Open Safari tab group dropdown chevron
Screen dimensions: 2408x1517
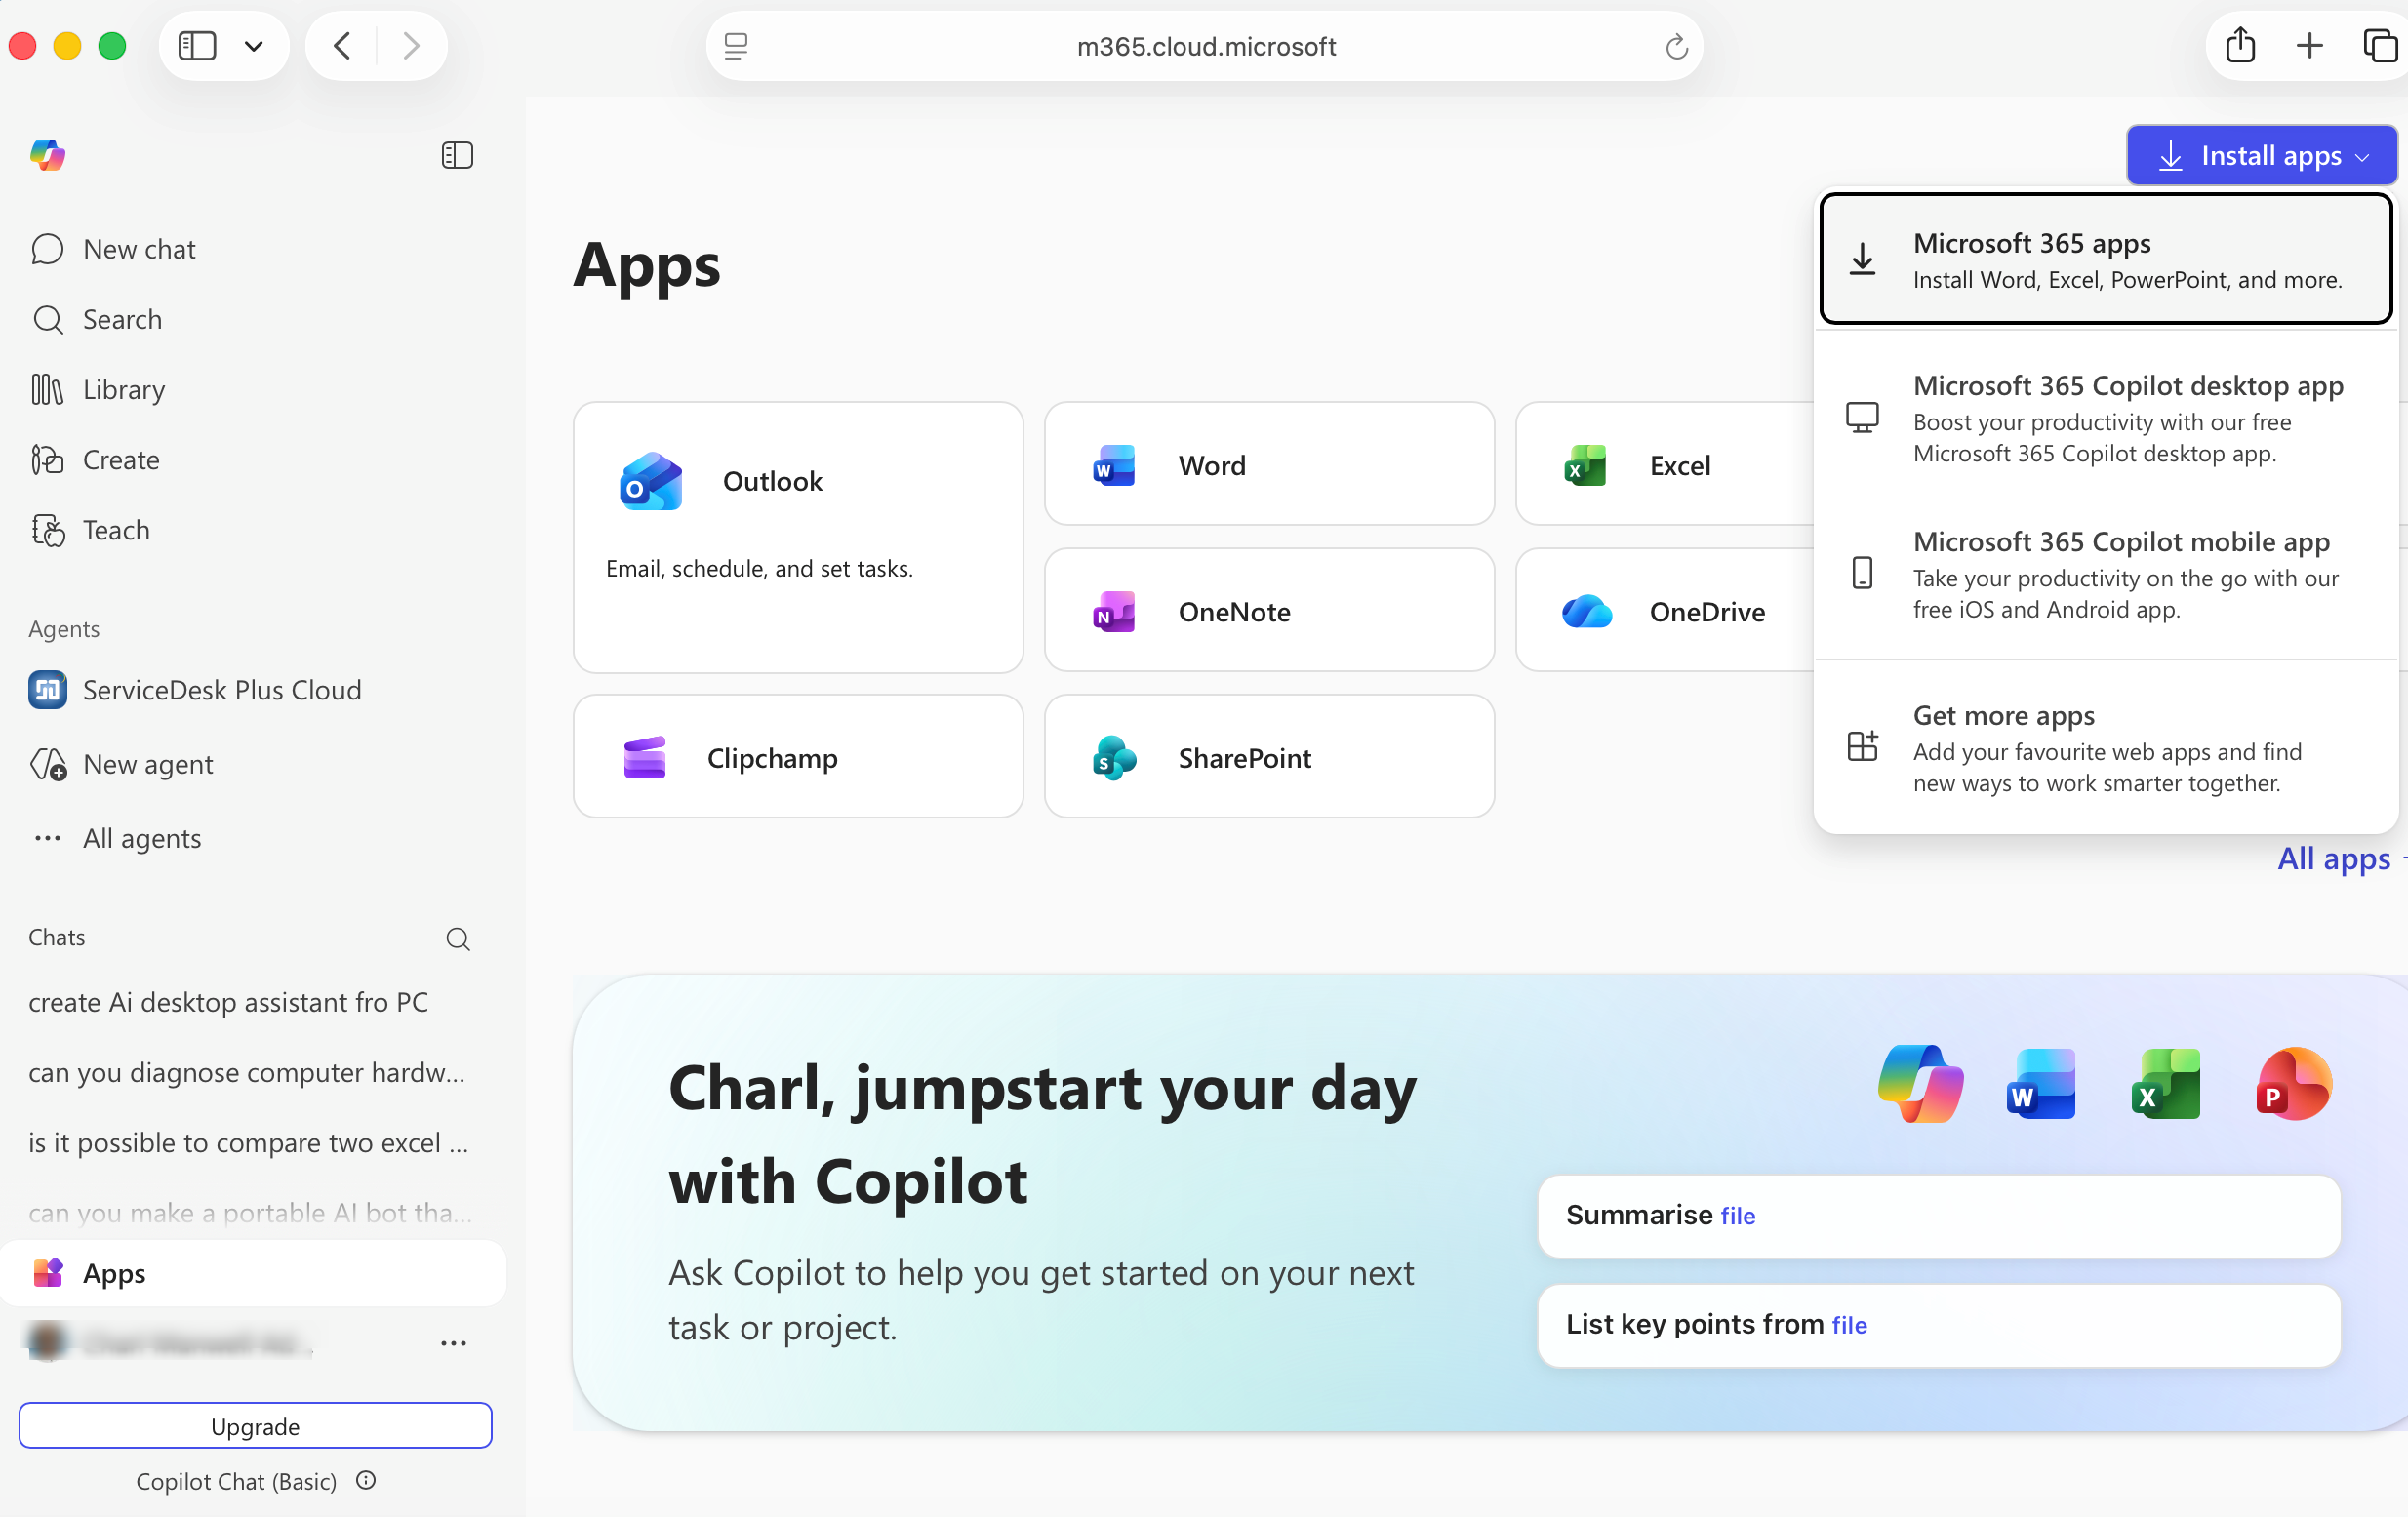click(x=254, y=46)
